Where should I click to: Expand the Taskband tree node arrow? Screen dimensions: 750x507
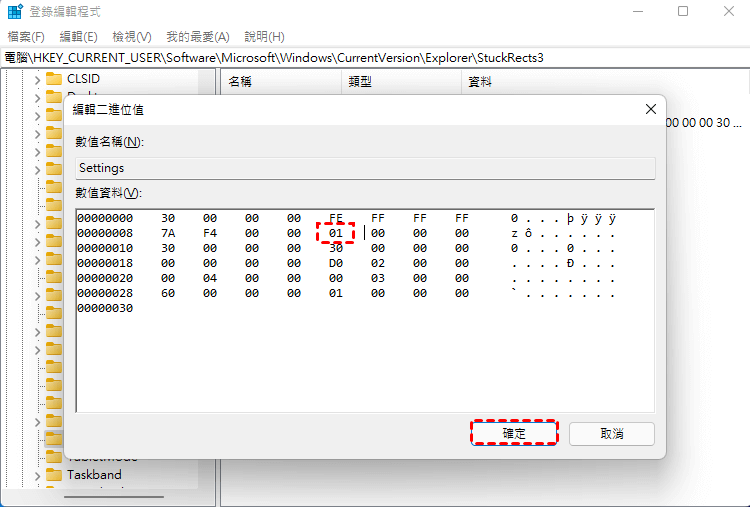(x=37, y=474)
